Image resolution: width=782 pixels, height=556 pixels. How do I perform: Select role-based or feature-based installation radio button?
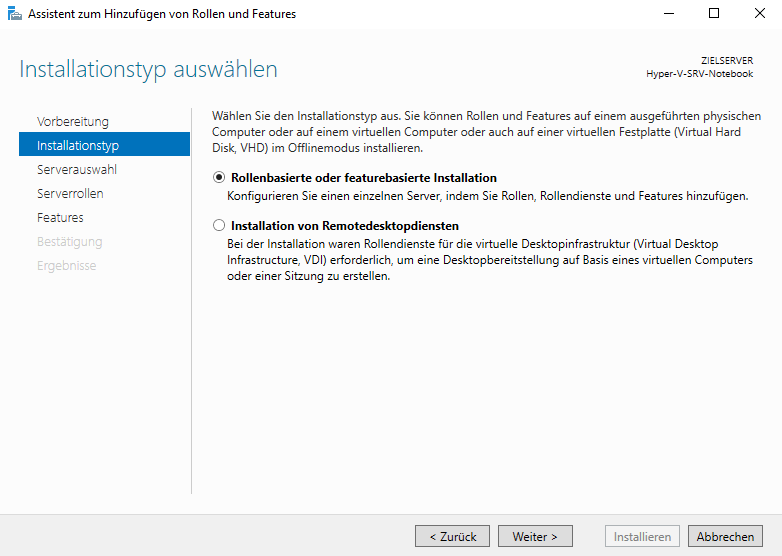coord(220,178)
